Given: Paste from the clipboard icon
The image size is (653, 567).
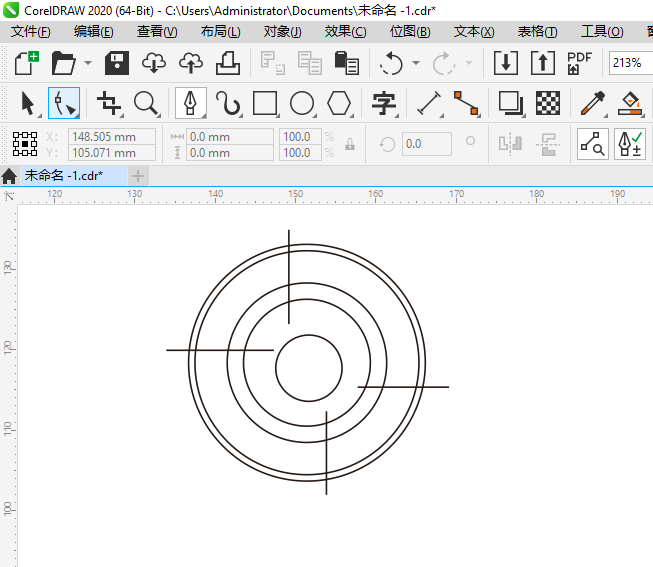Looking at the screenshot, I should coord(346,63).
